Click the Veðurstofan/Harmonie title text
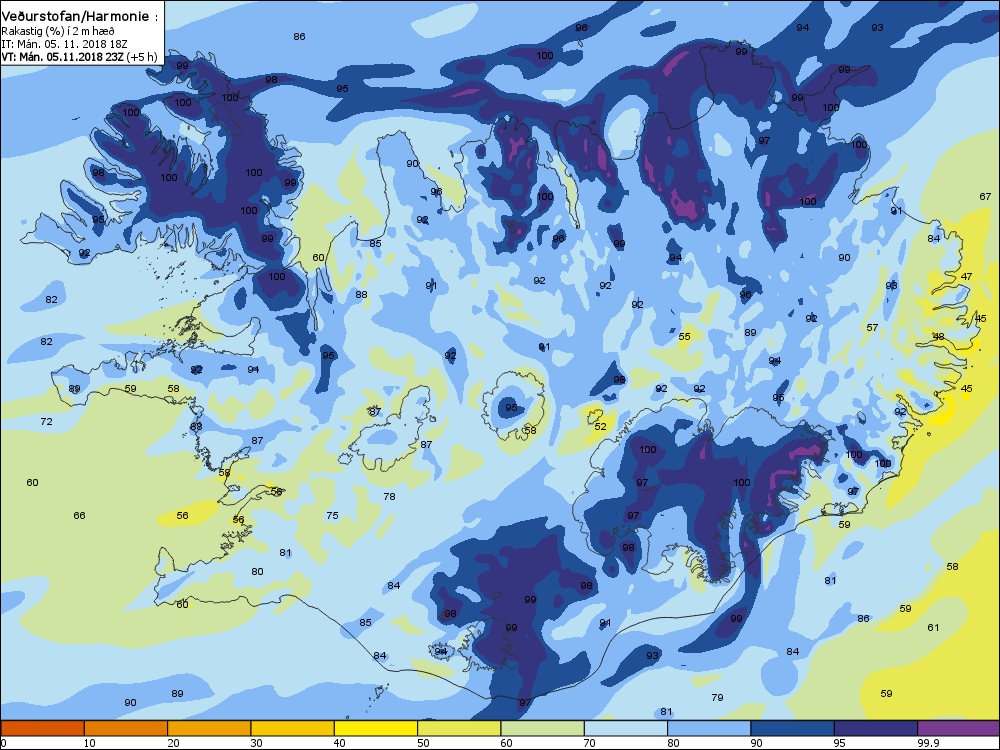The image size is (1000, 750). tap(79, 17)
